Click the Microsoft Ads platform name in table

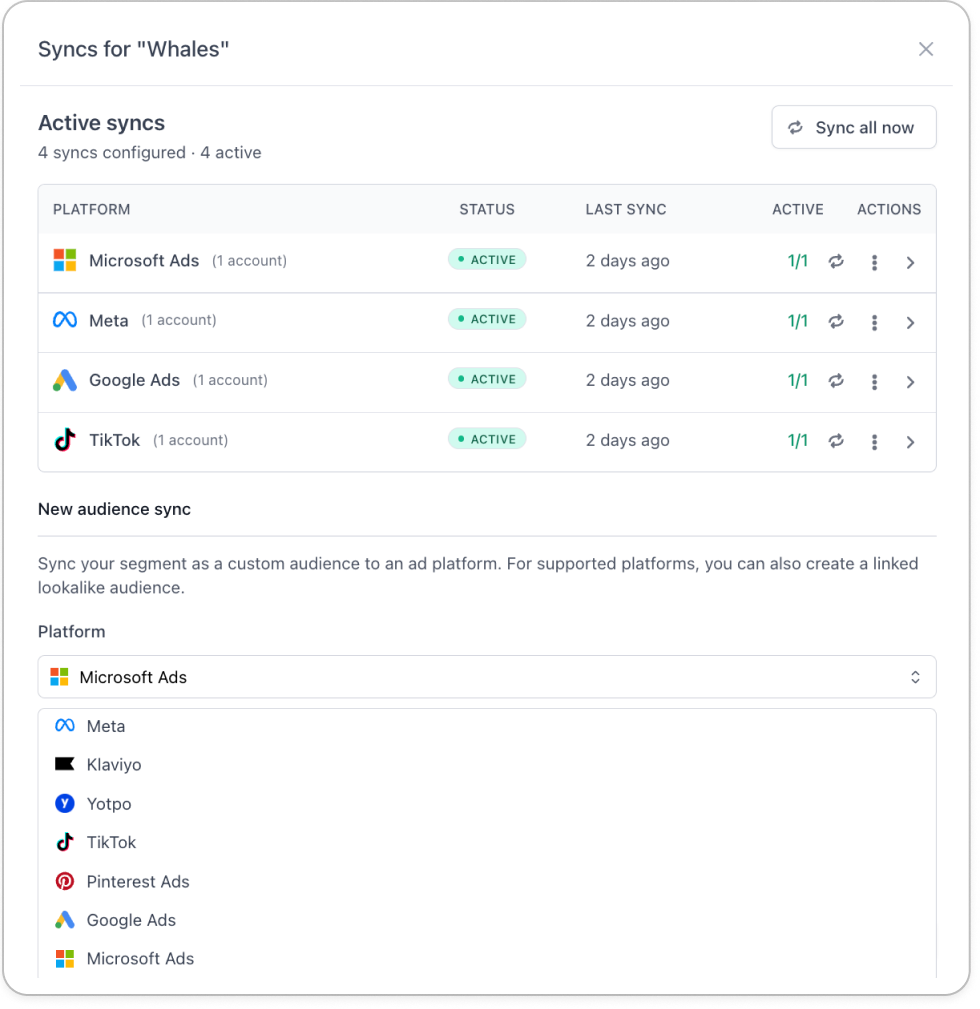[144, 261]
